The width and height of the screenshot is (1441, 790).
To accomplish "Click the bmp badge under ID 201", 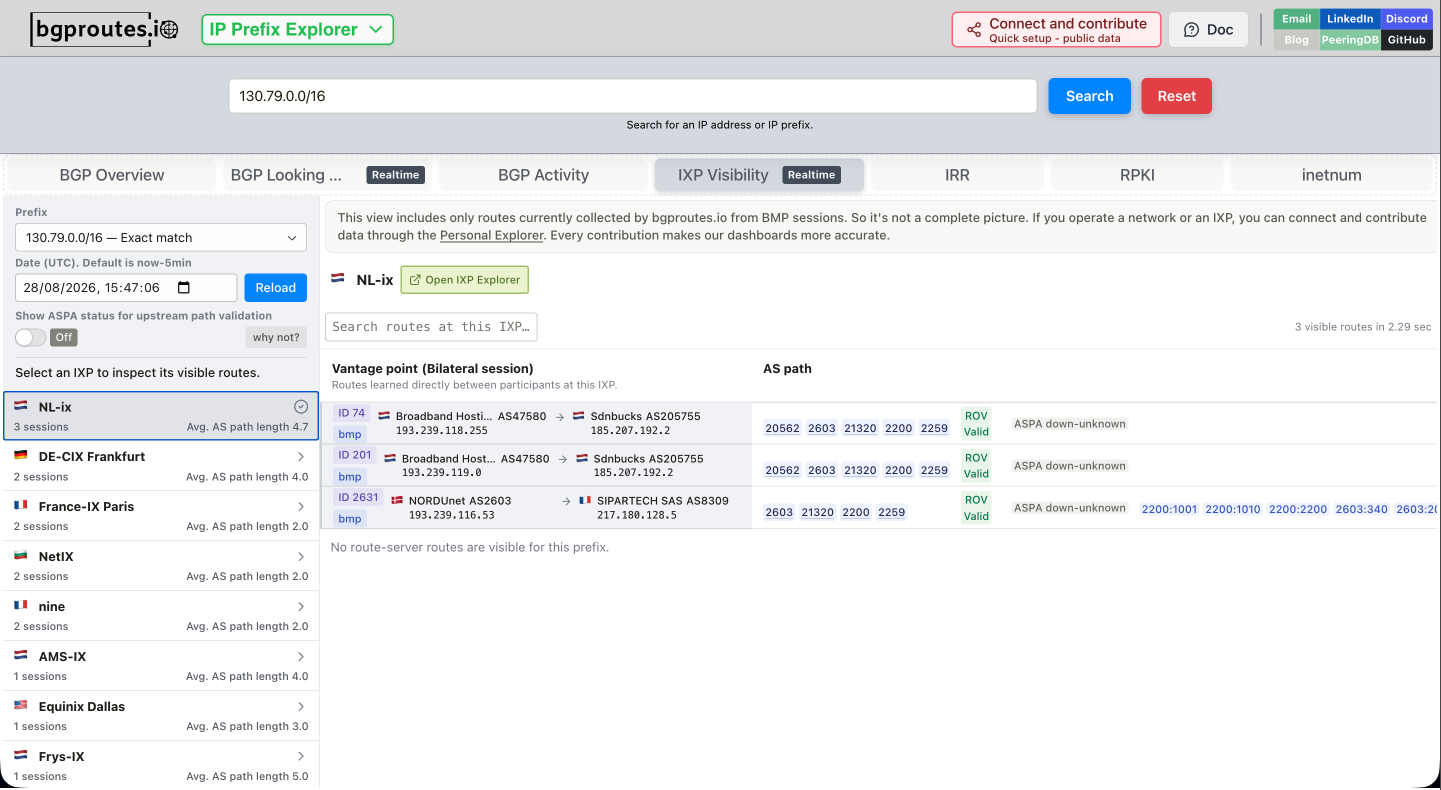I will [350, 477].
